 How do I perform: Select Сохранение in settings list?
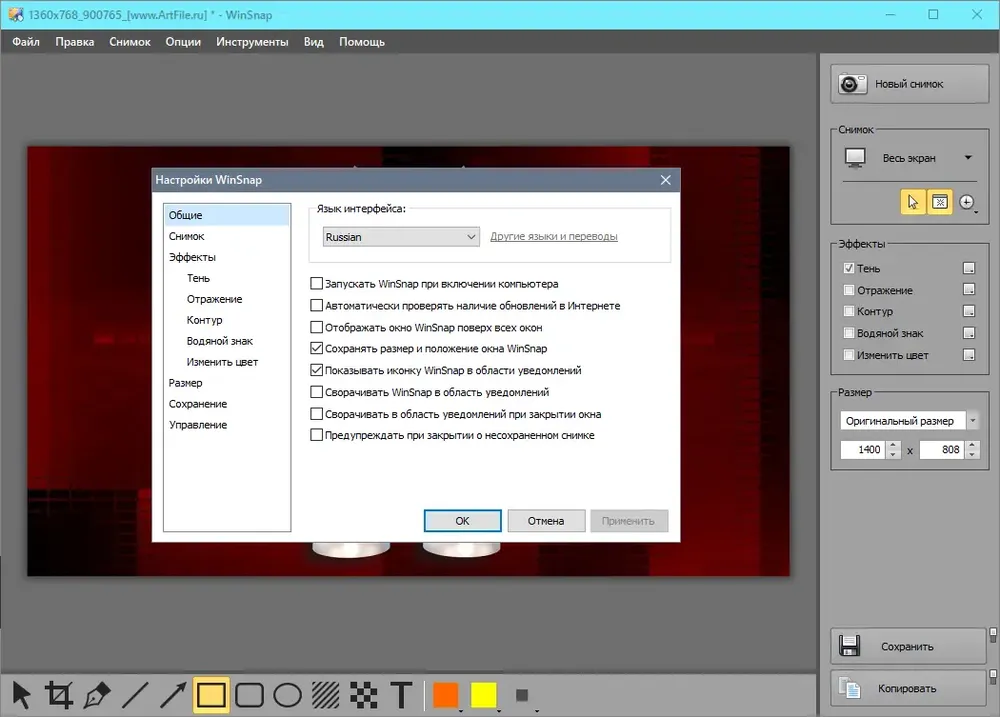point(198,404)
